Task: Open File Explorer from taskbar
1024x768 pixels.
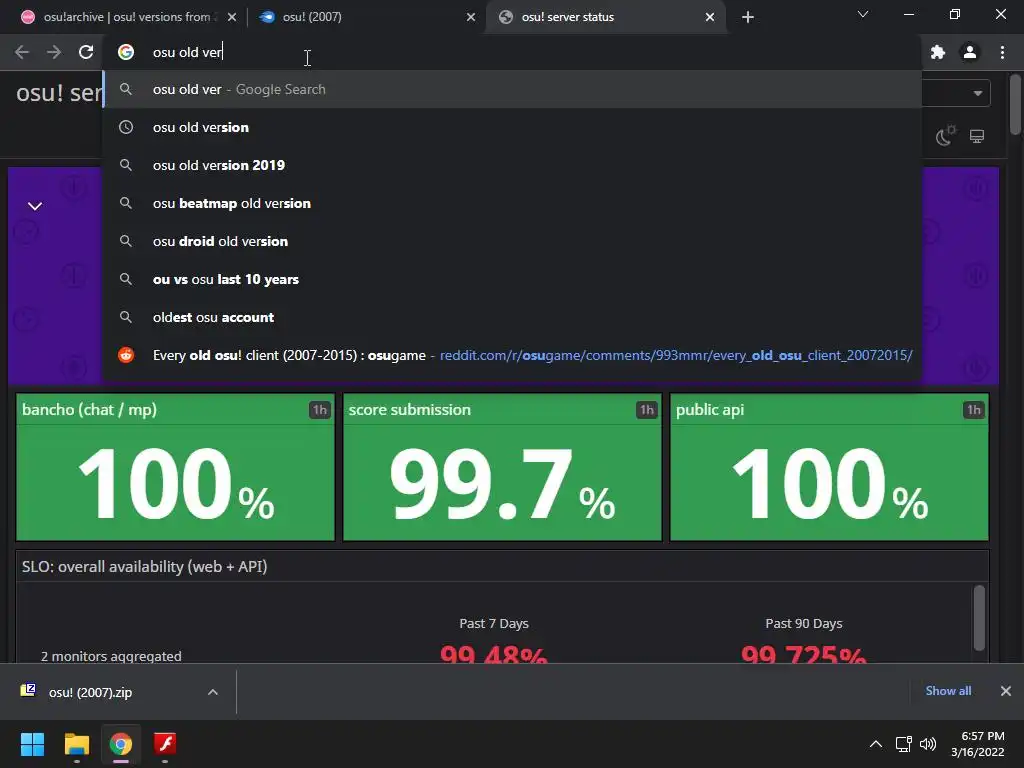Action: coord(76,744)
